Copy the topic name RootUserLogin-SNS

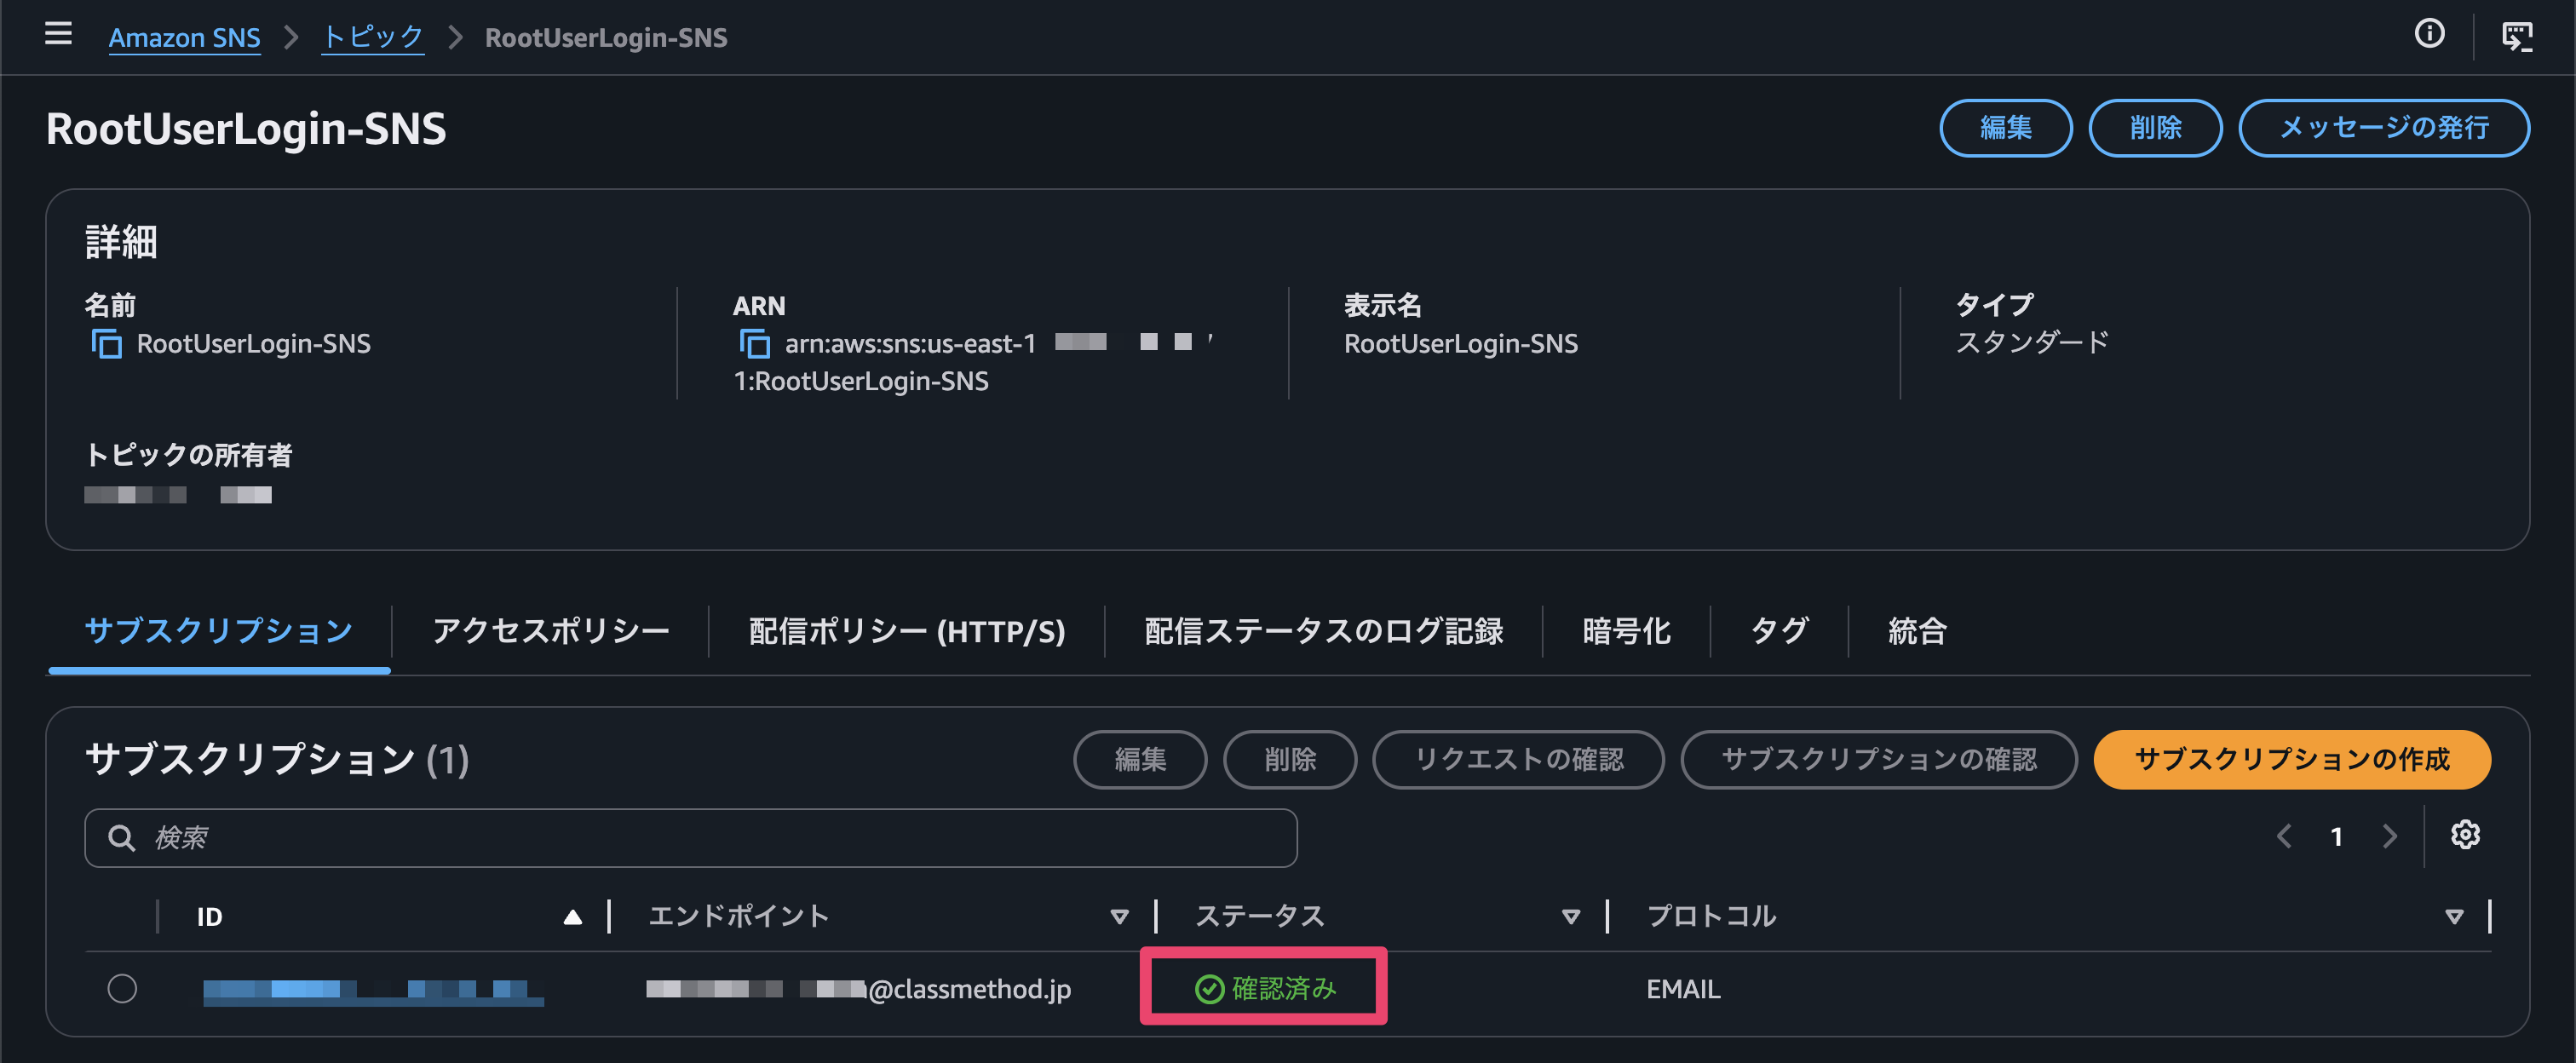[106, 344]
